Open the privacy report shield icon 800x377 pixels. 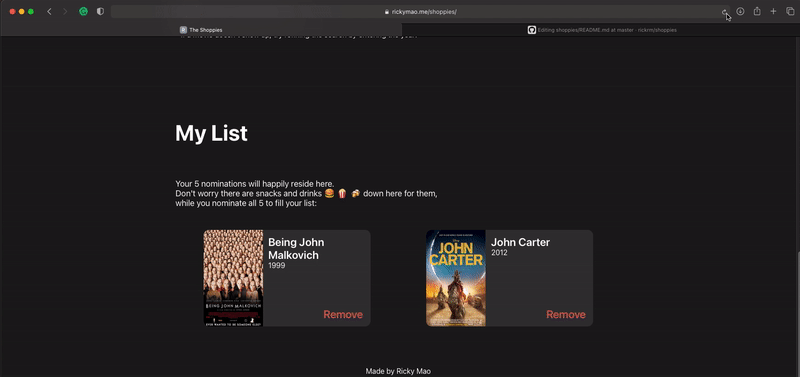point(101,12)
